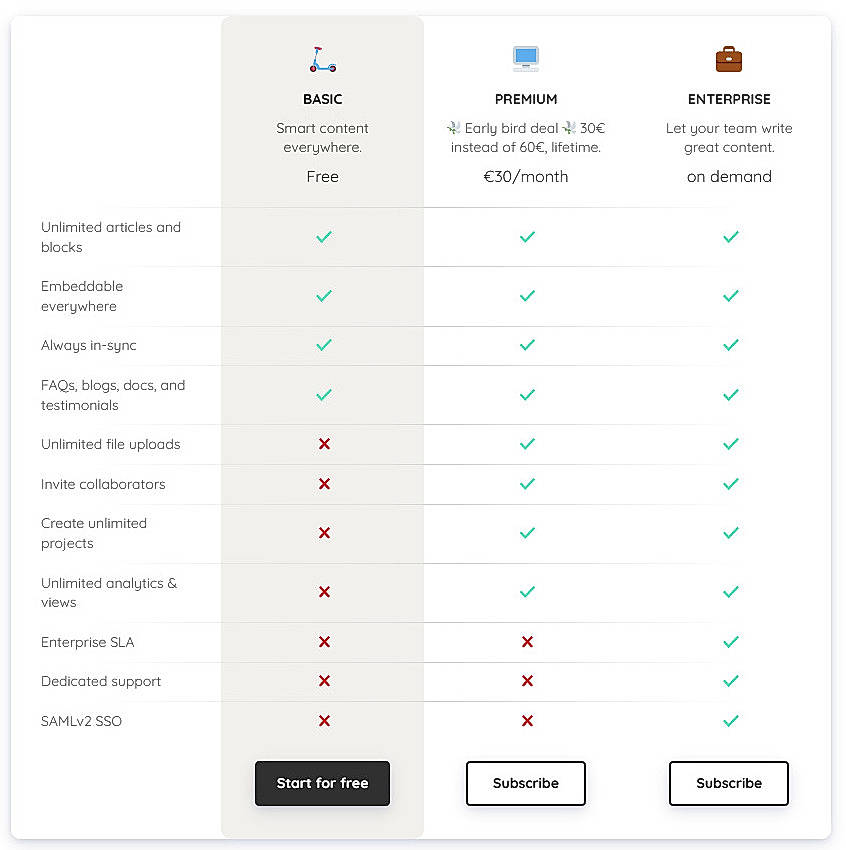
Task: Click the checkmark for Always in-sync under ENTERPRISE
Action: coord(730,345)
